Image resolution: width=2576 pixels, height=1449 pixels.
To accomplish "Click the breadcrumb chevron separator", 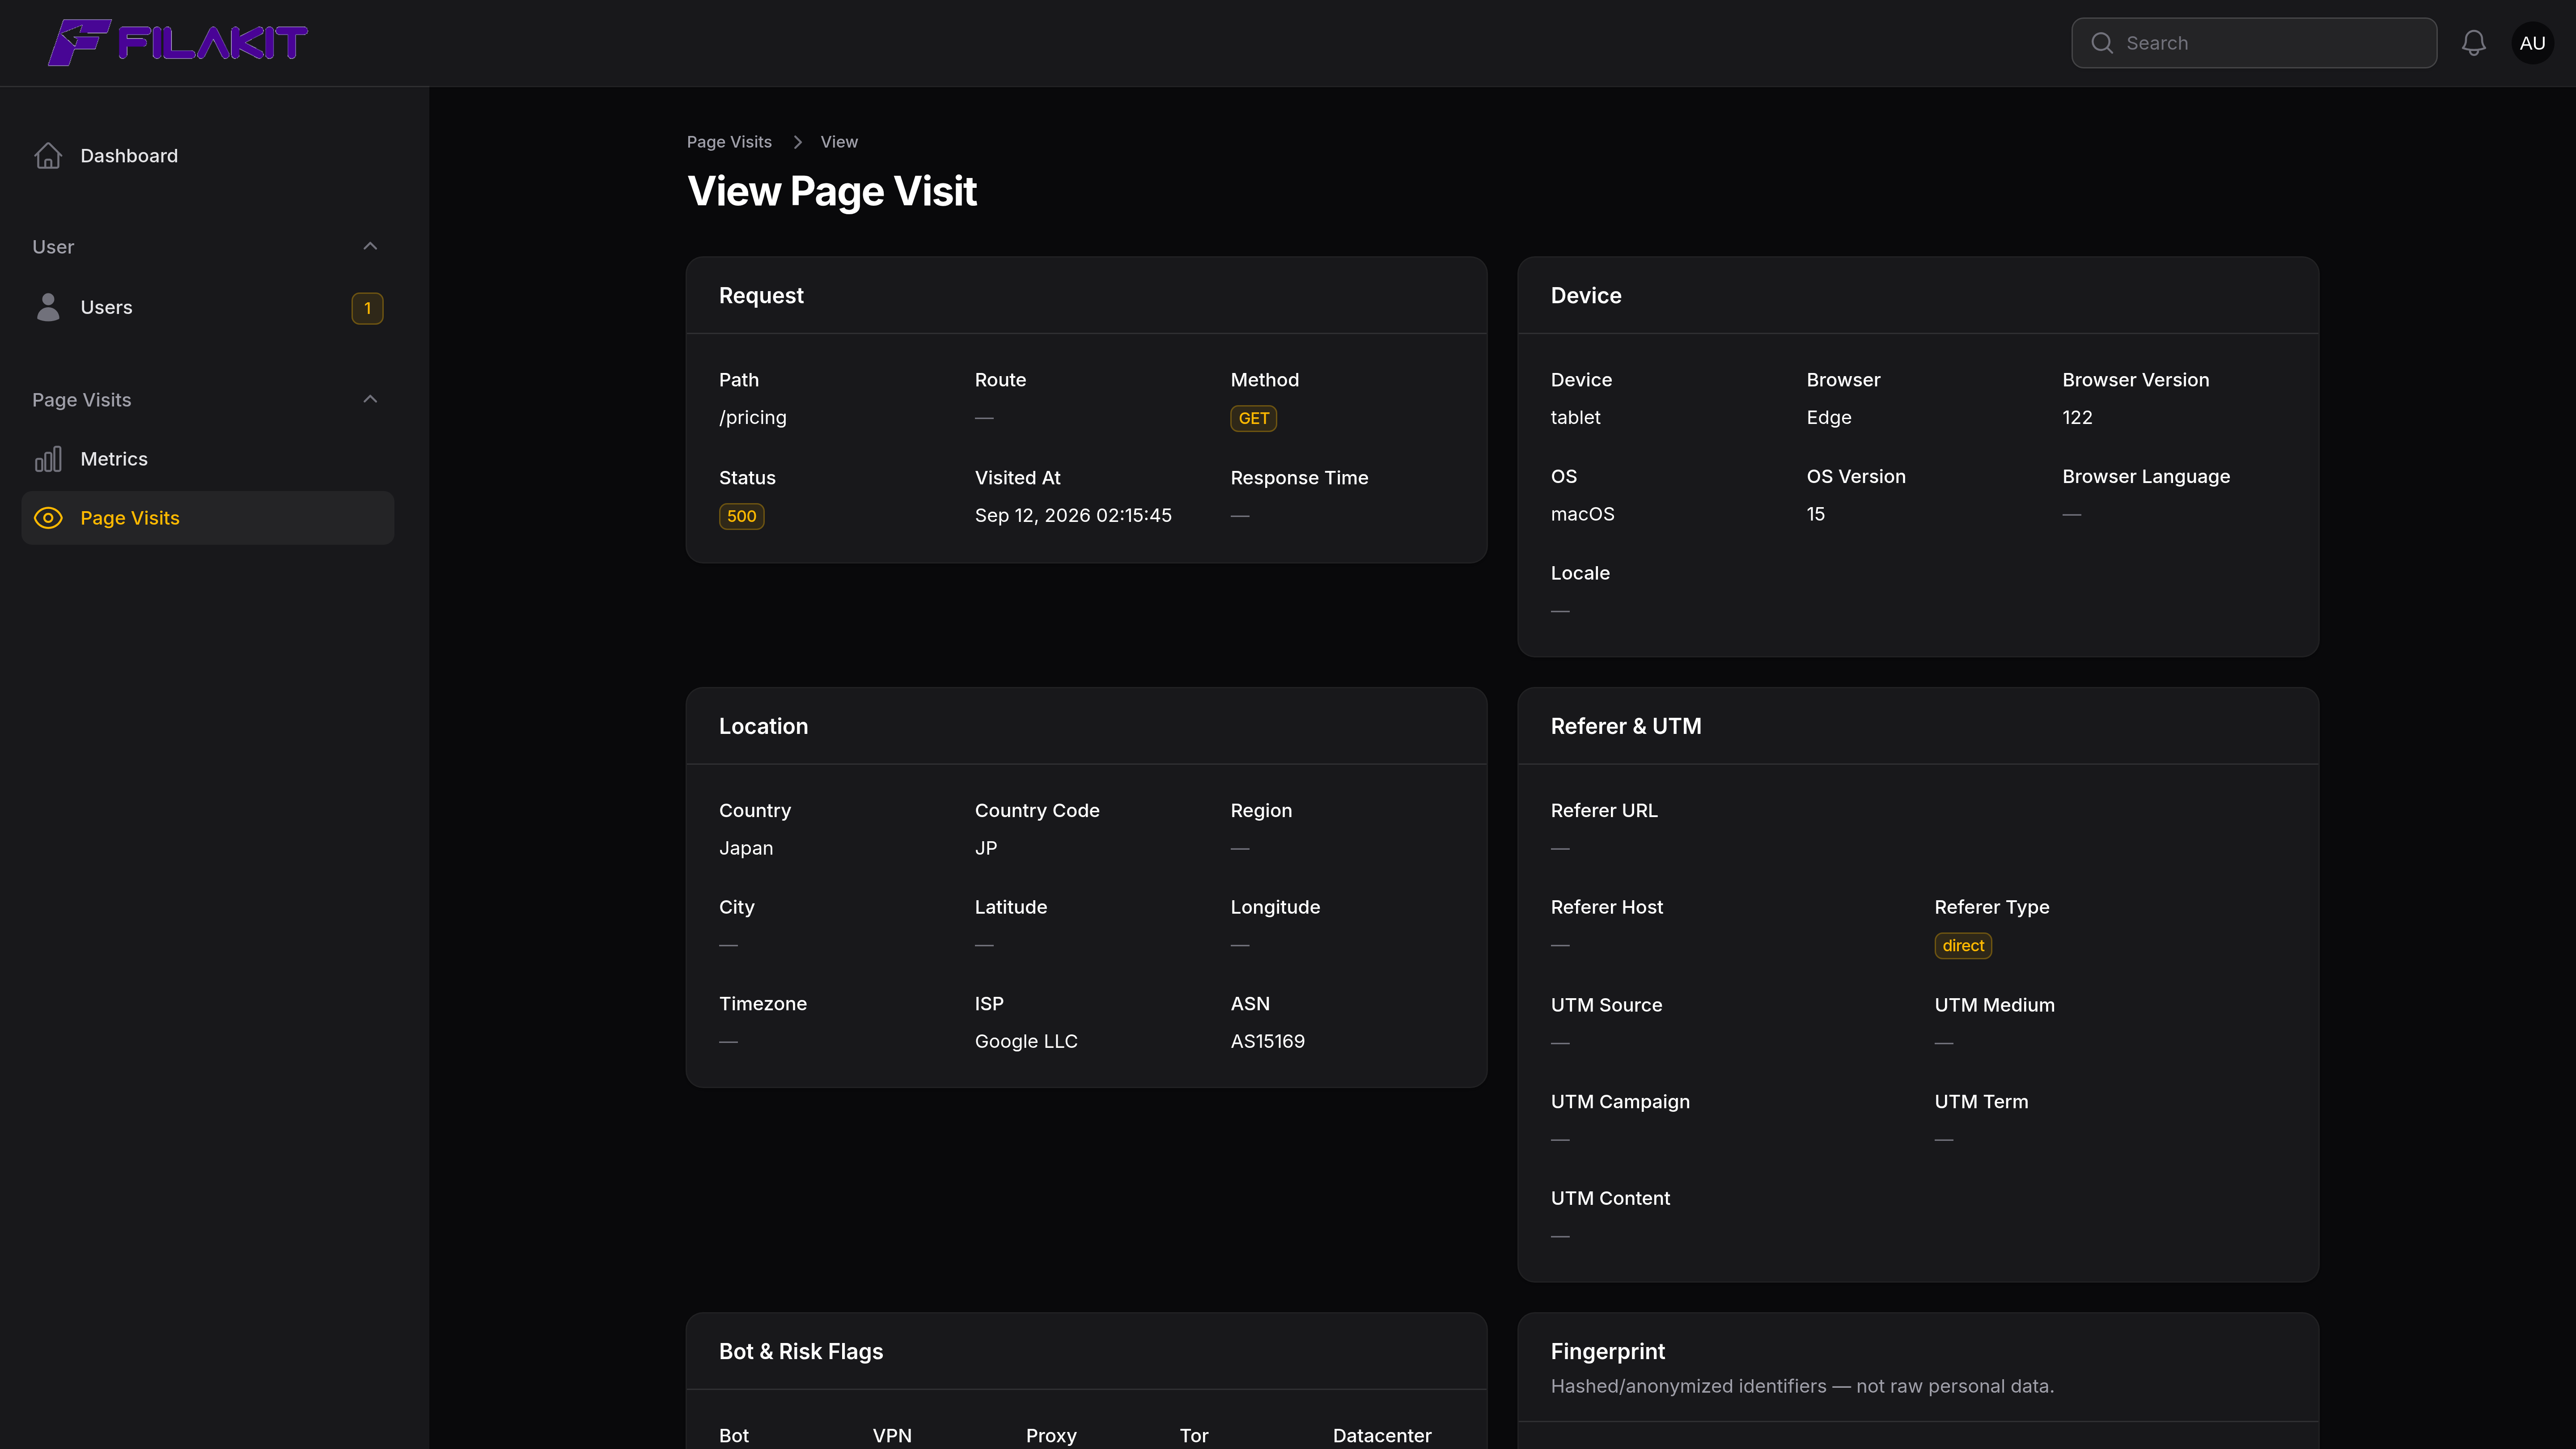I will (797, 142).
